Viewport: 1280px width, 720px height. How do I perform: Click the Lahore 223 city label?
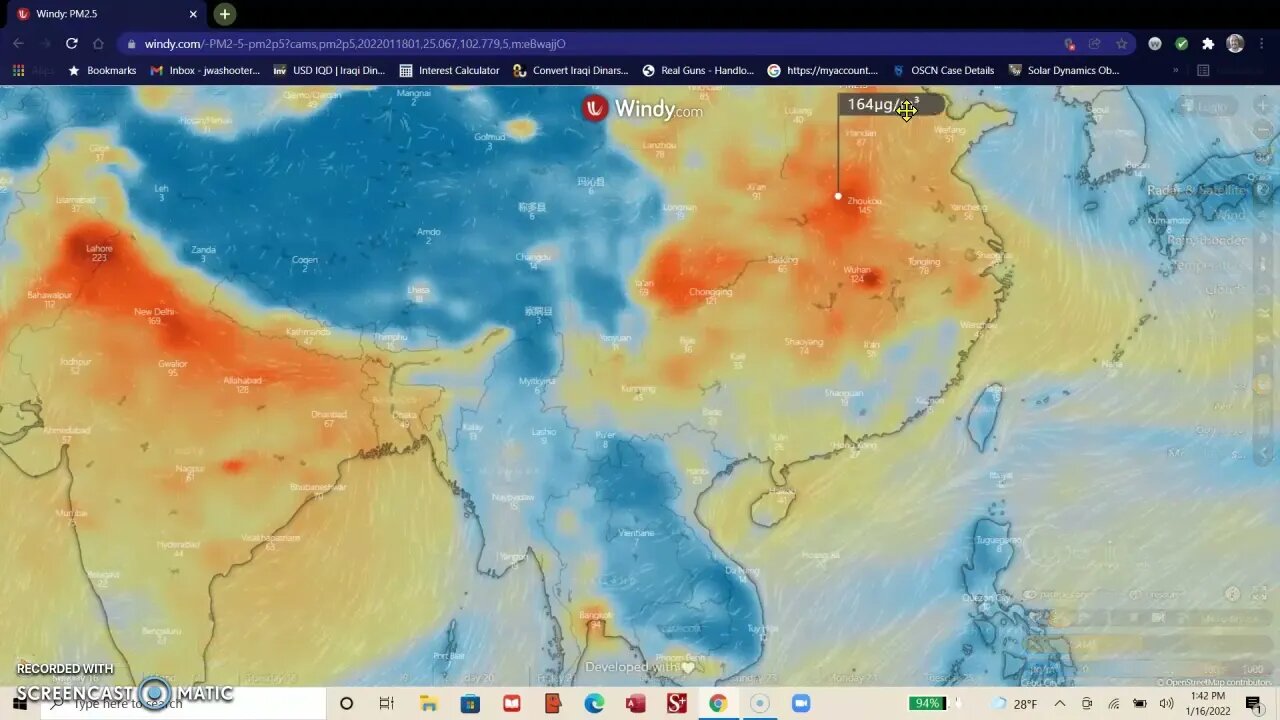click(x=99, y=253)
